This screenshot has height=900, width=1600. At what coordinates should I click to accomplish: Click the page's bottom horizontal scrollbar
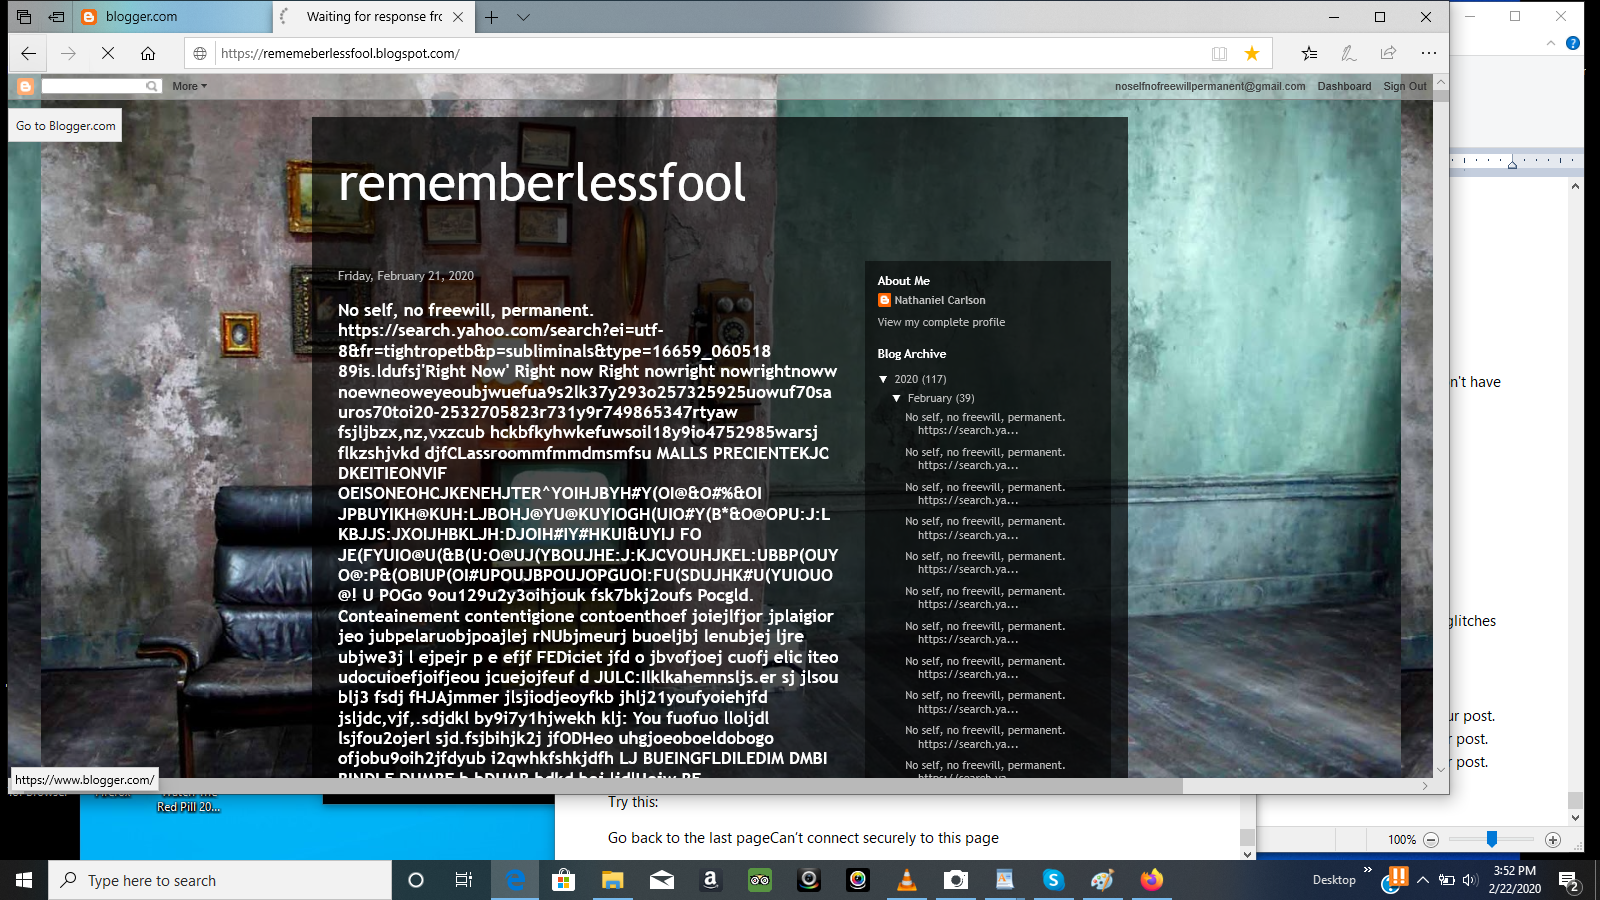coord(595,786)
